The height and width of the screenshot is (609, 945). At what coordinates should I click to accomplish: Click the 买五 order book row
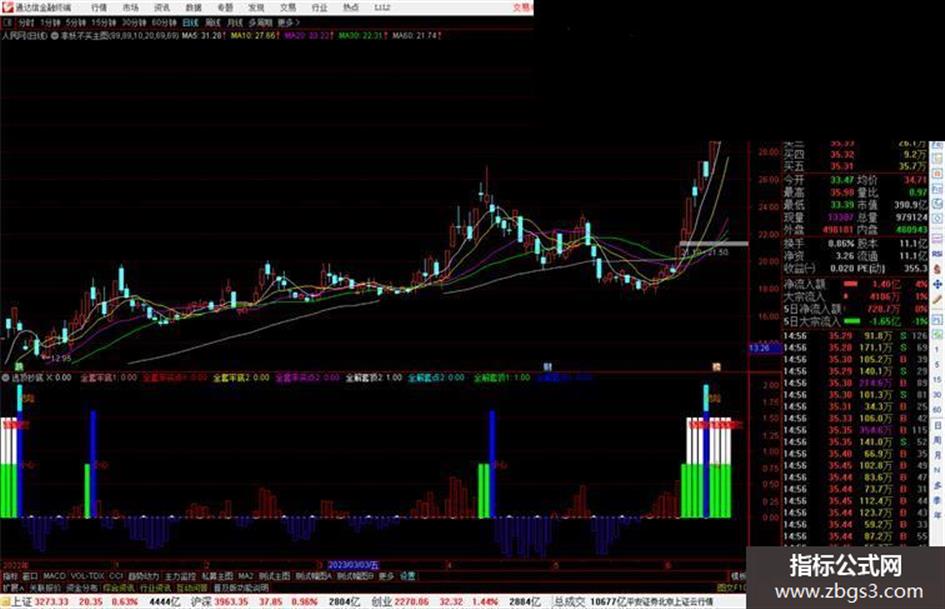tap(855, 166)
